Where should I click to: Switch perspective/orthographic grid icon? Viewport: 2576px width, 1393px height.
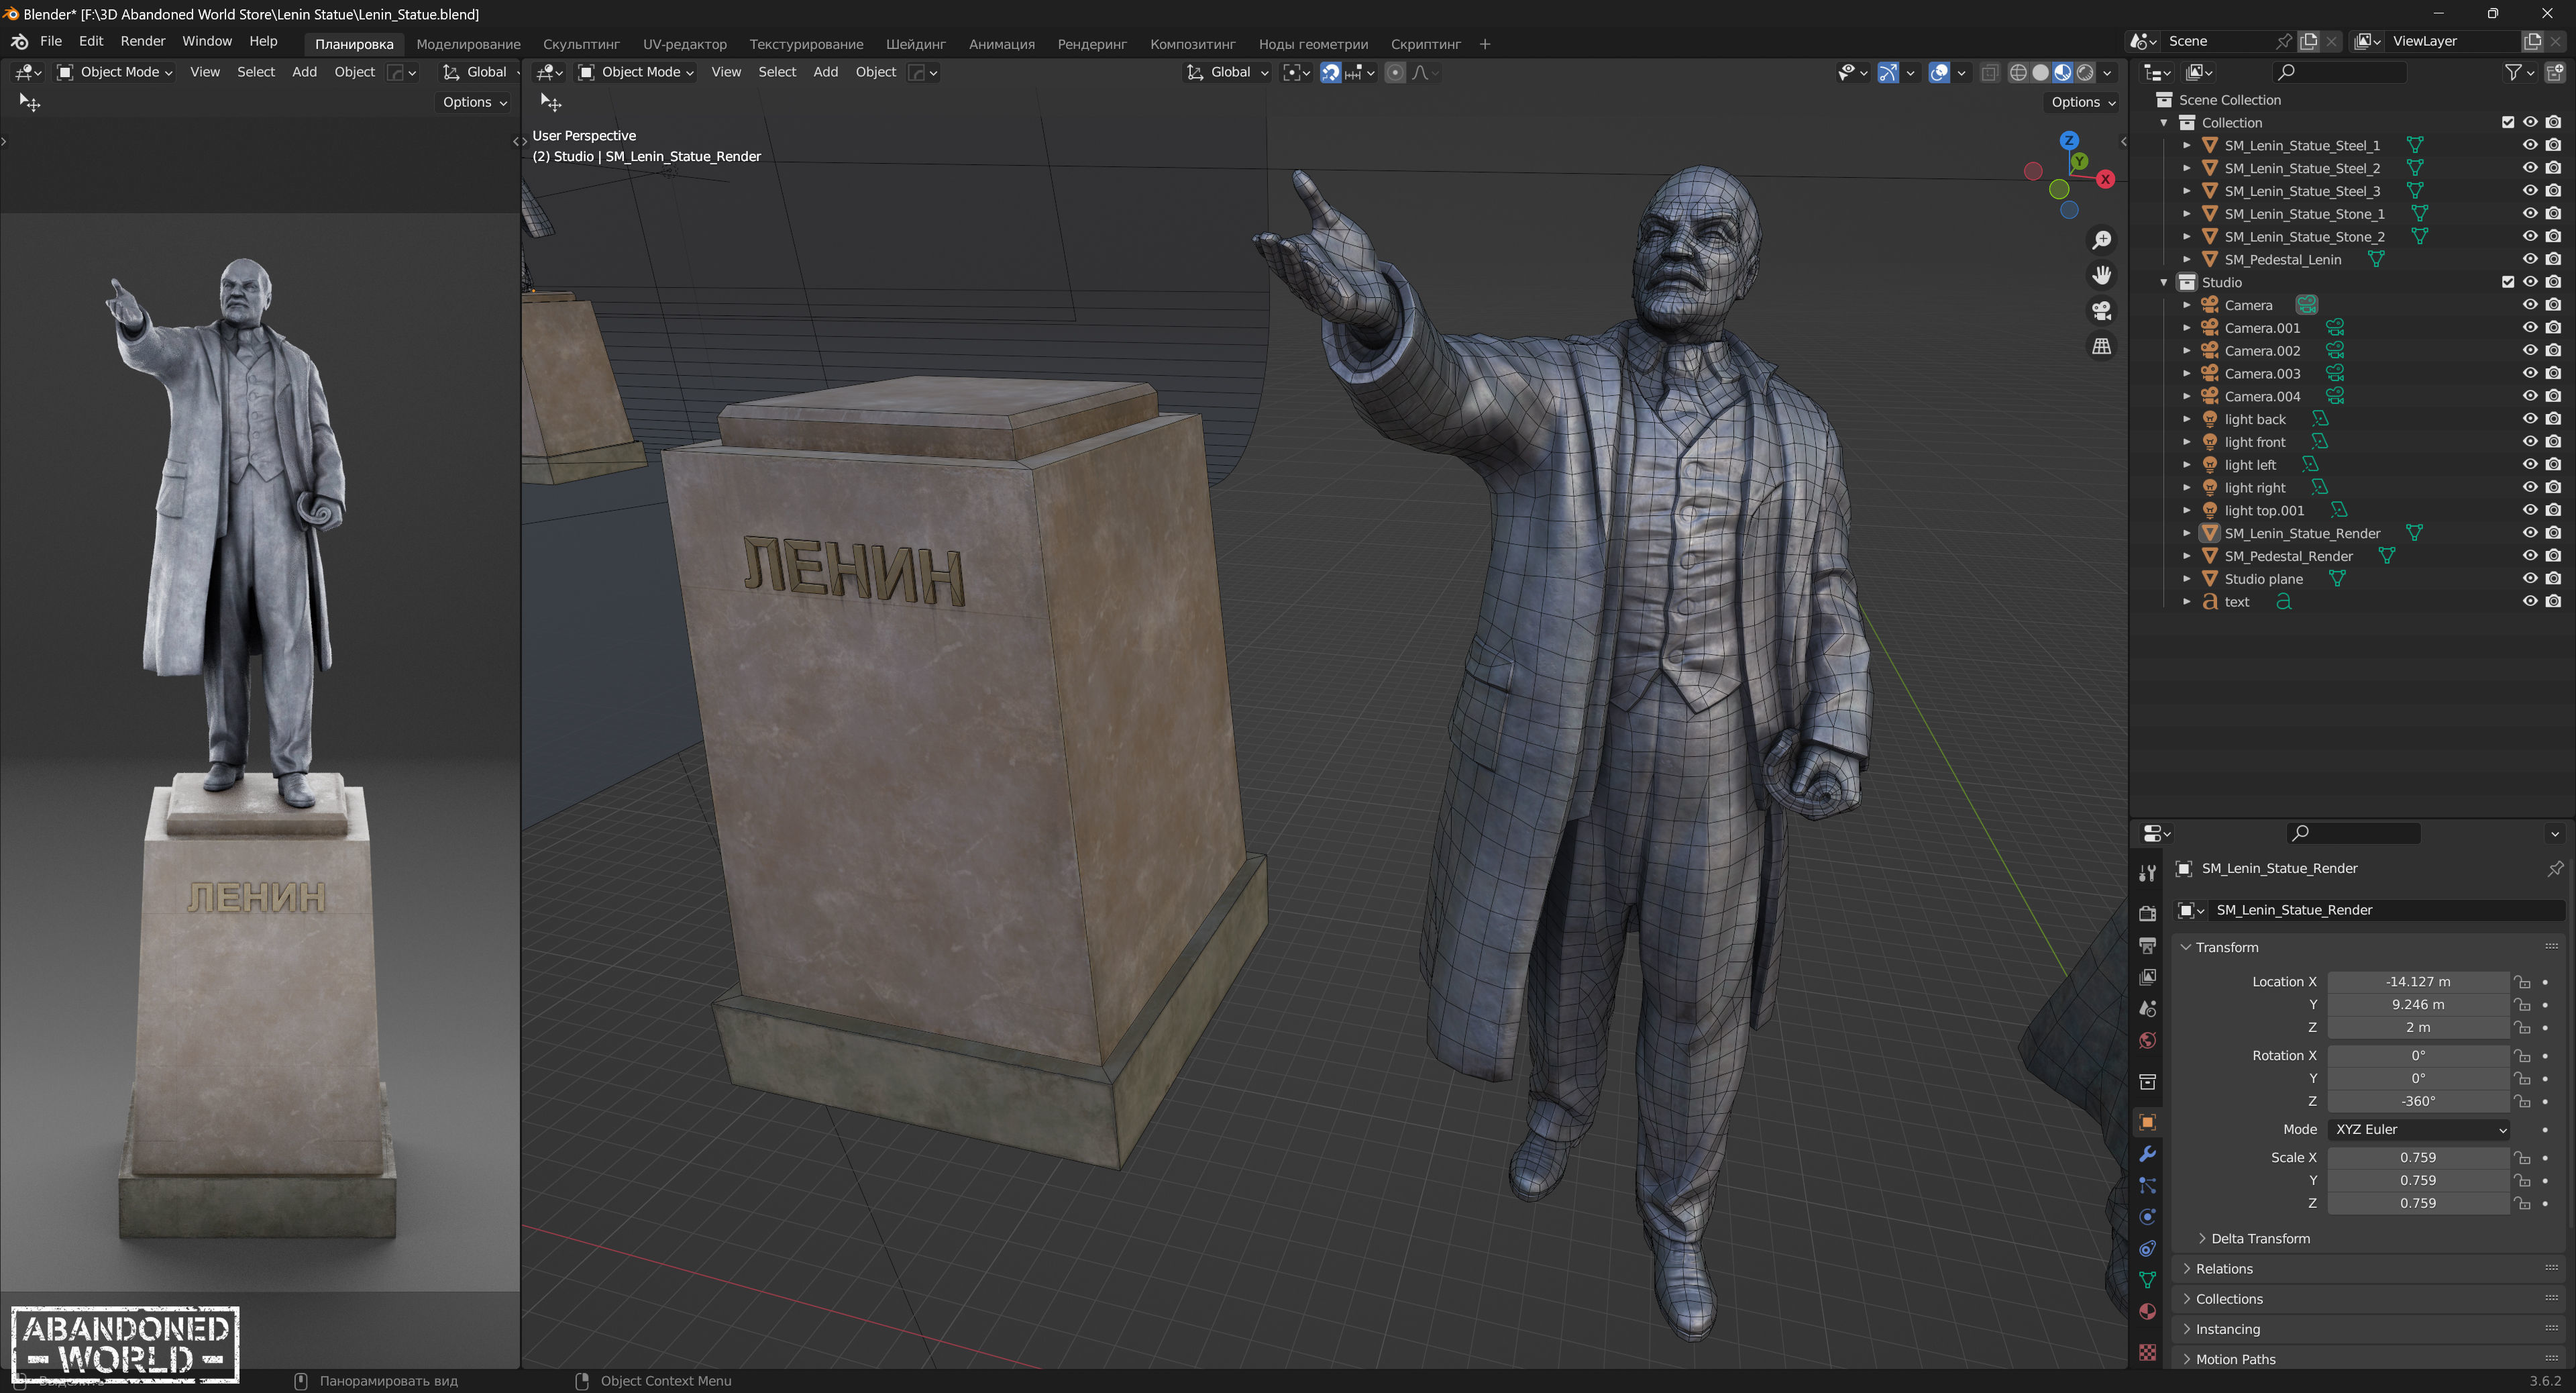click(x=2101, y=346)
